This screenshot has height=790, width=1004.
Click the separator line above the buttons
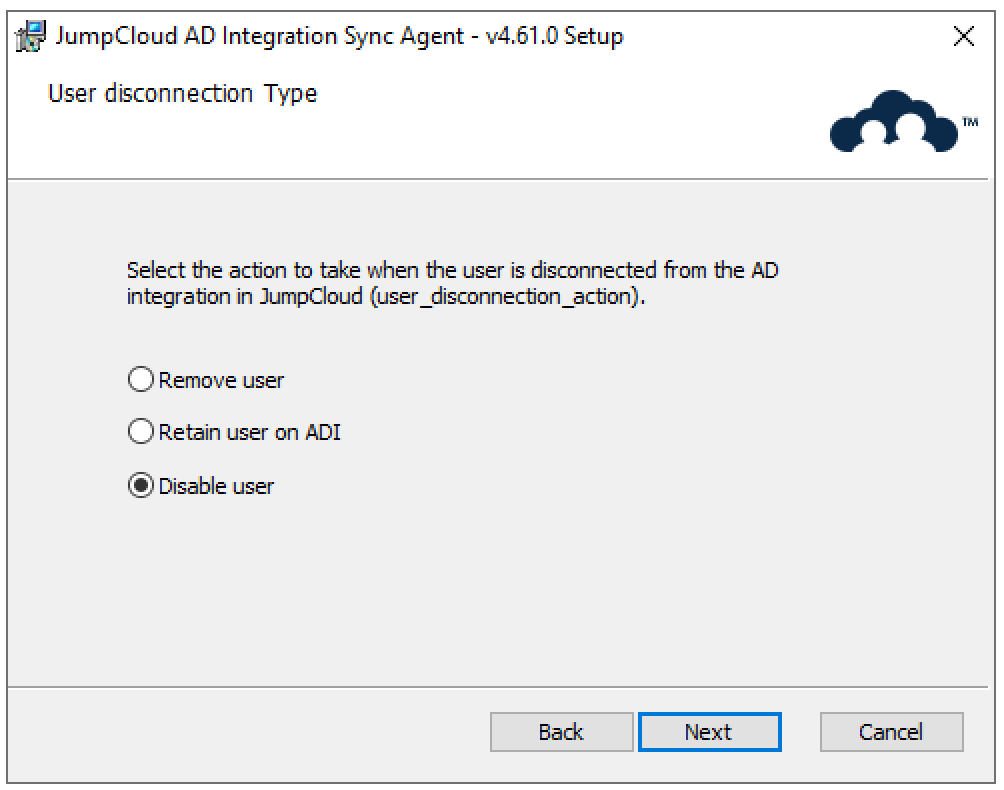[x=500, y=687]
